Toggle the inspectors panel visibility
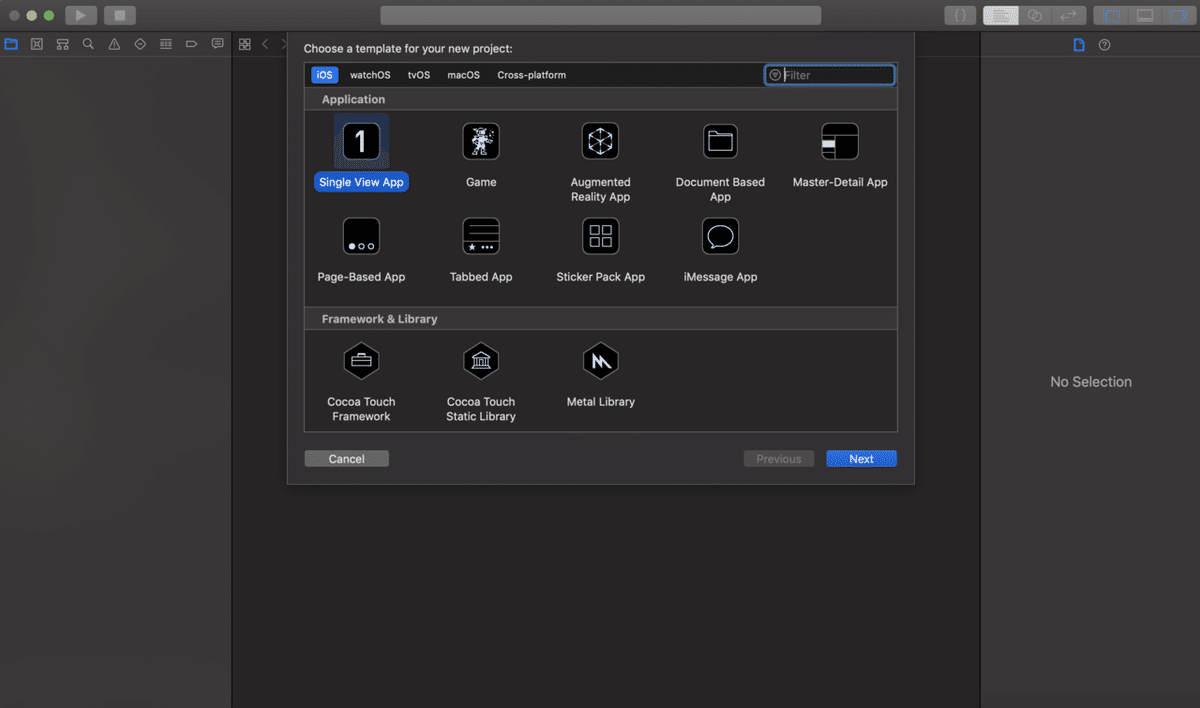The height and width of the screenshot is (708, 1200). coord(1176,16)
